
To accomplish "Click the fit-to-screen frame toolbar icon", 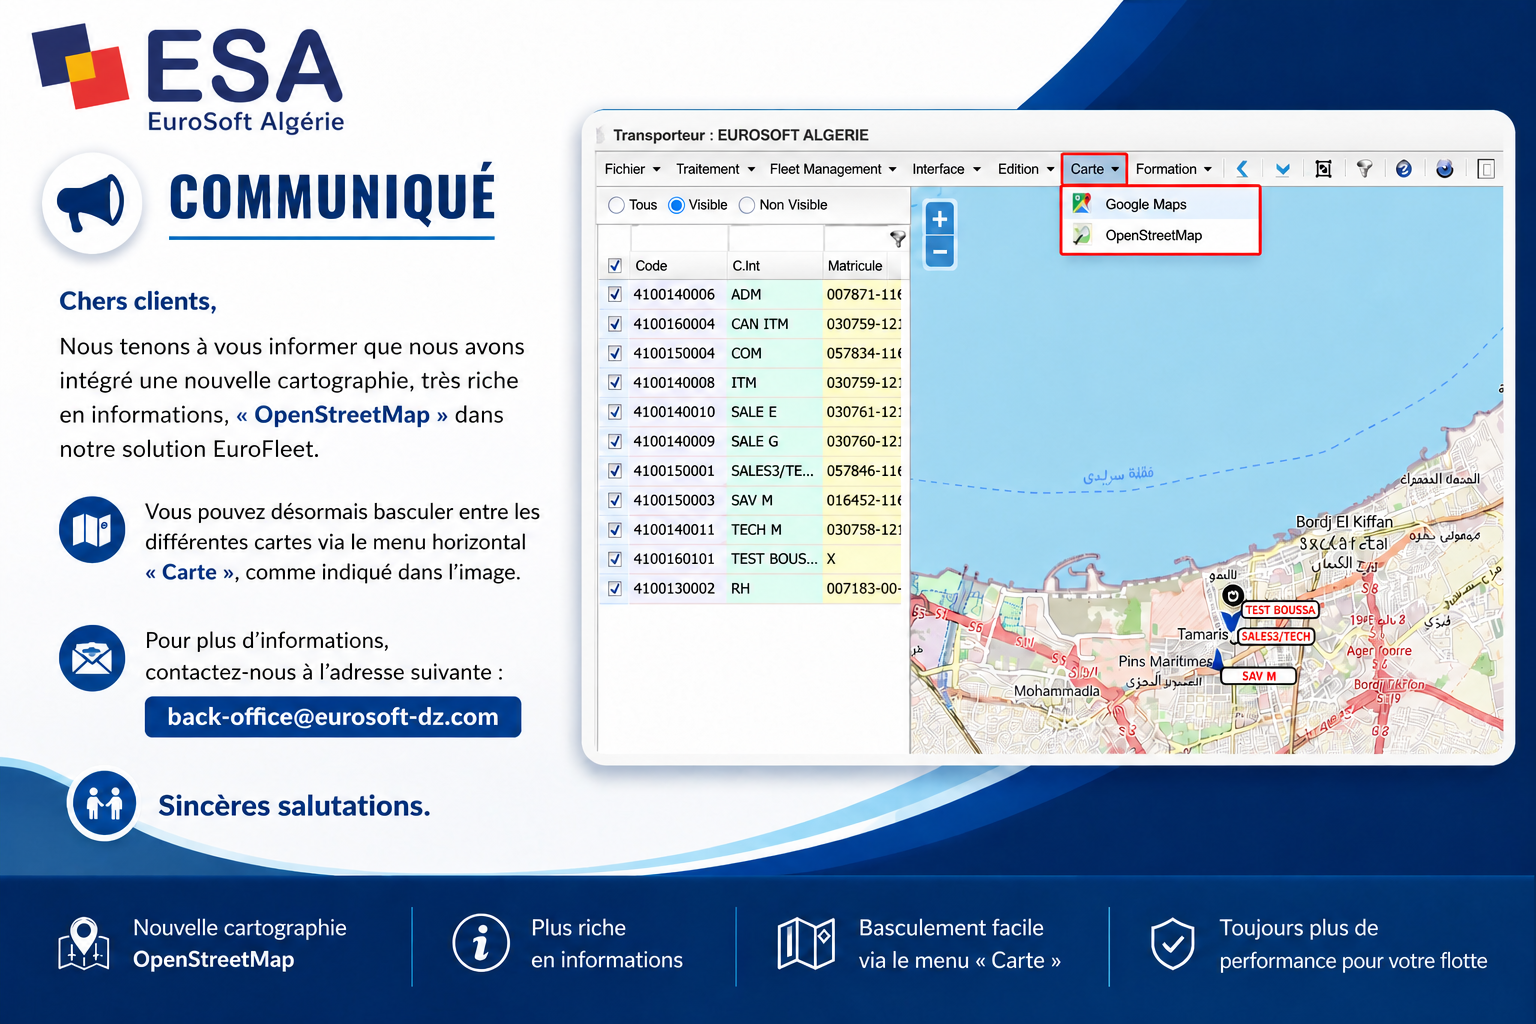I will coord(1323,169).
